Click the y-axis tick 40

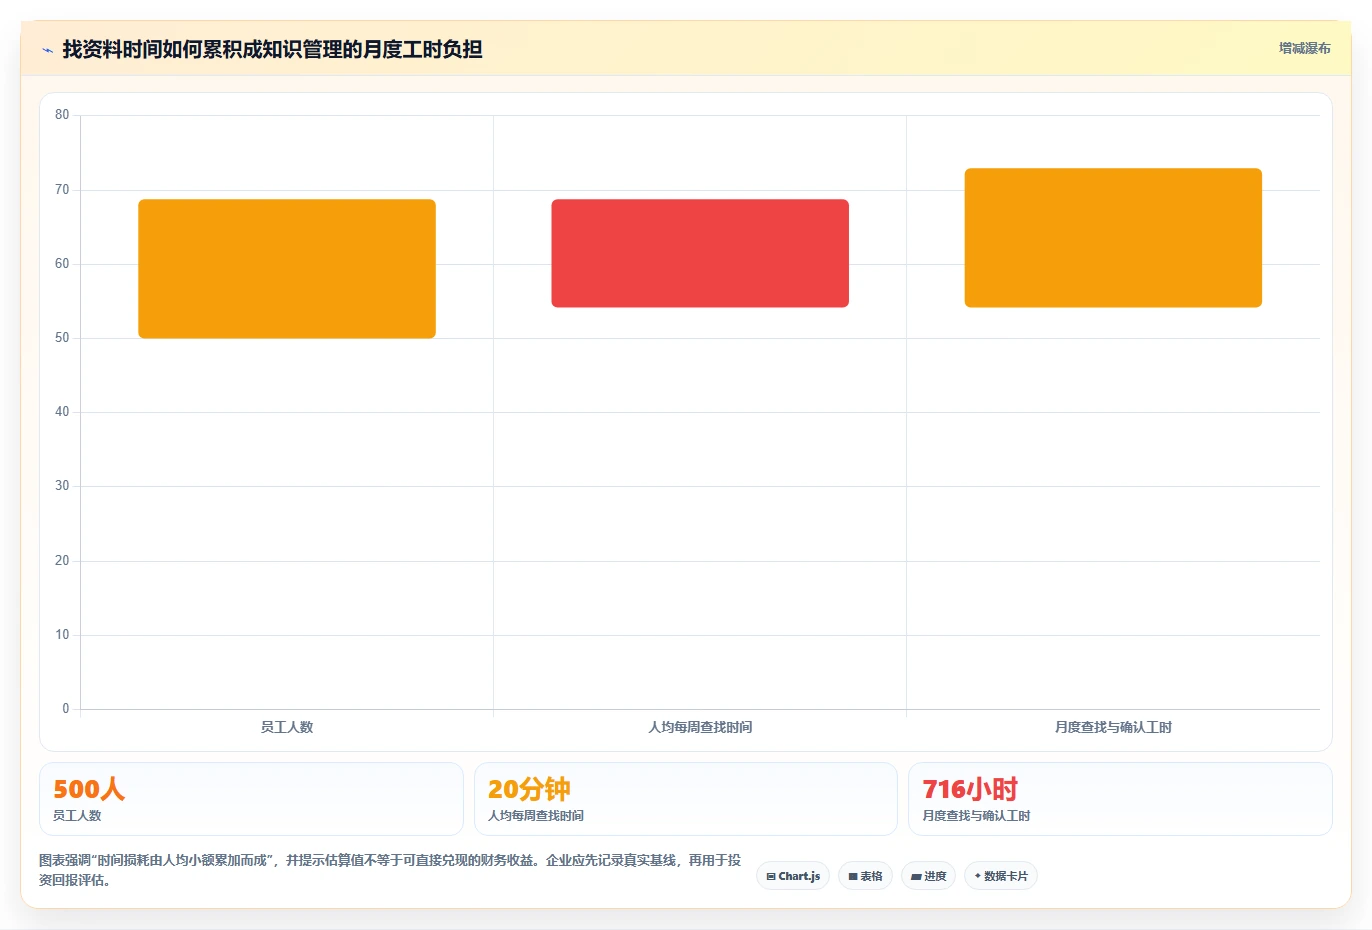click(62, 412)
